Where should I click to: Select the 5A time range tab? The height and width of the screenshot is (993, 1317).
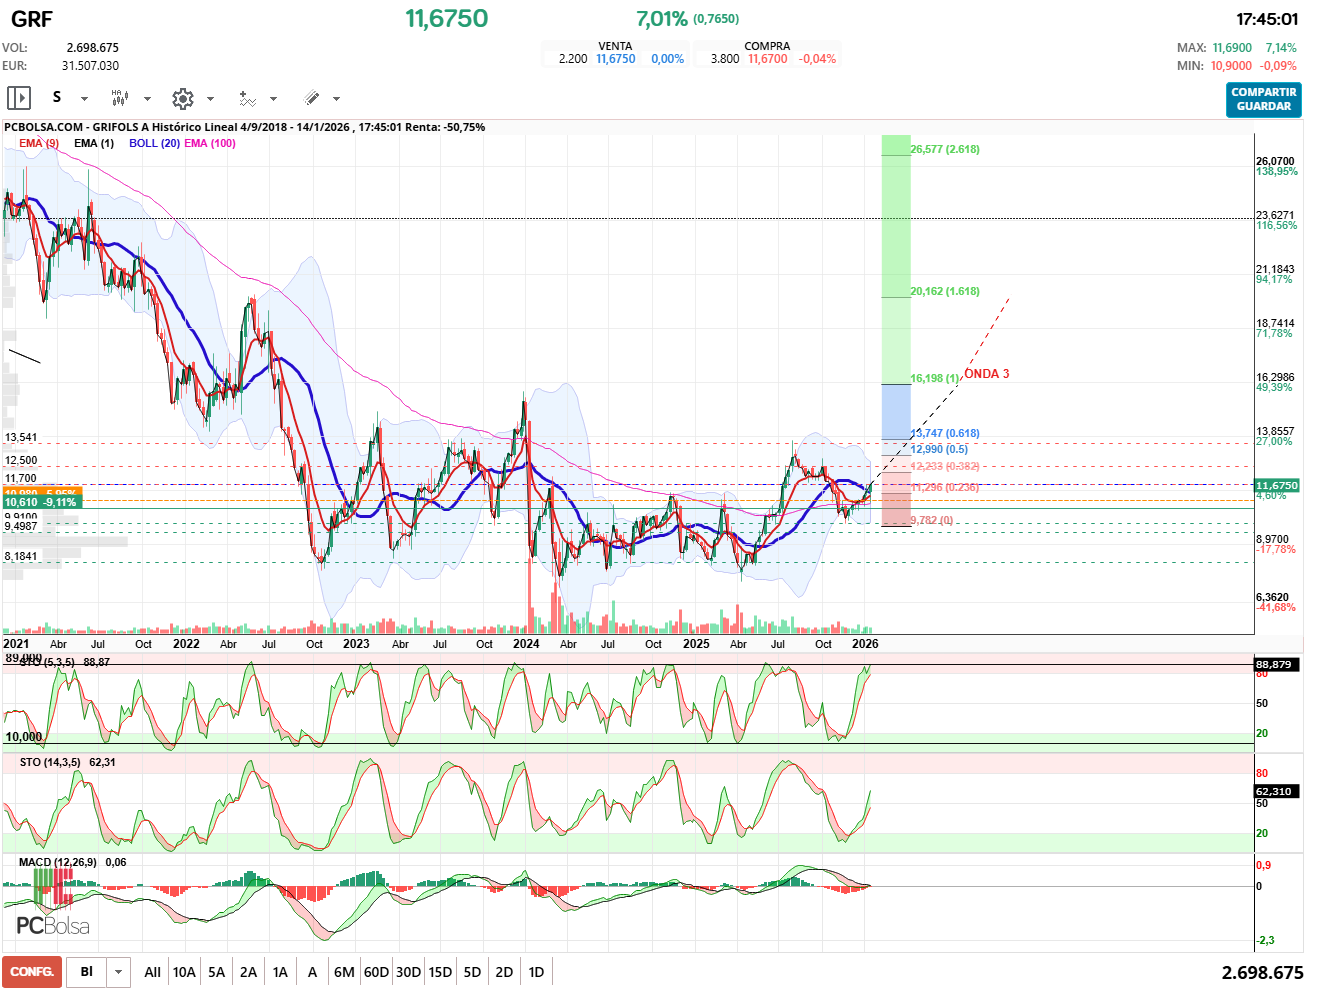(216, 972)
